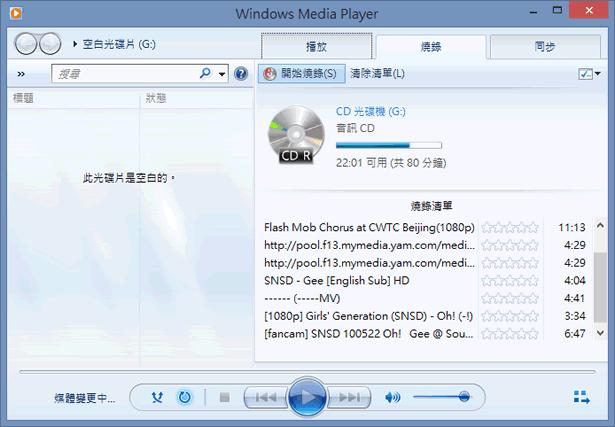Rate Flash Mob Chorus with the stars
Screen dimensions: 615x427
(510, 227)
